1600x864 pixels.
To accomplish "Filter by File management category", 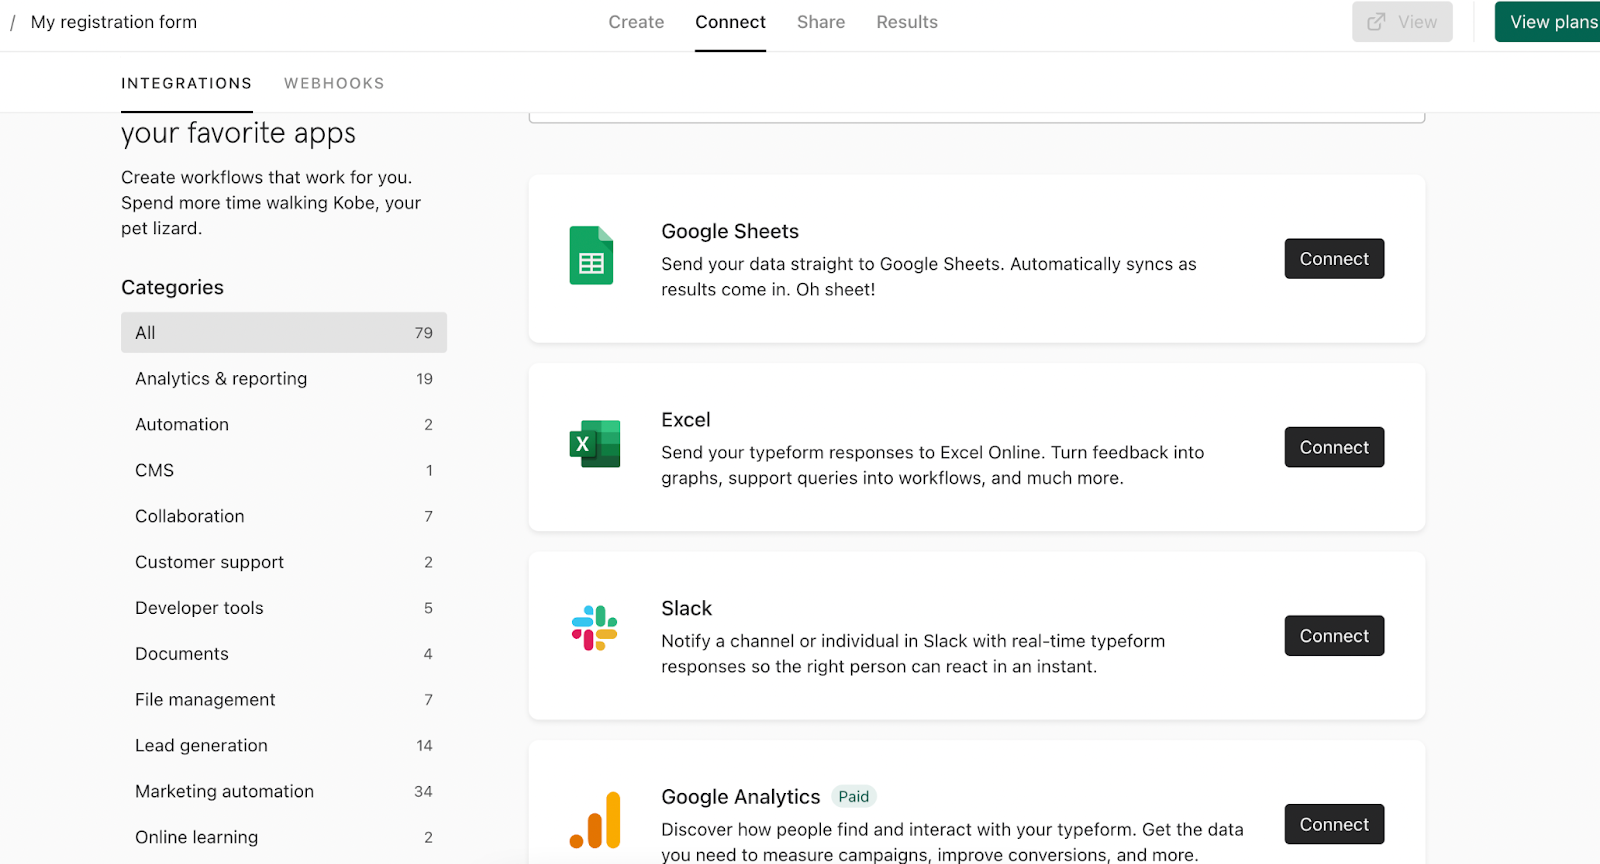I will (x=284, y=700).
